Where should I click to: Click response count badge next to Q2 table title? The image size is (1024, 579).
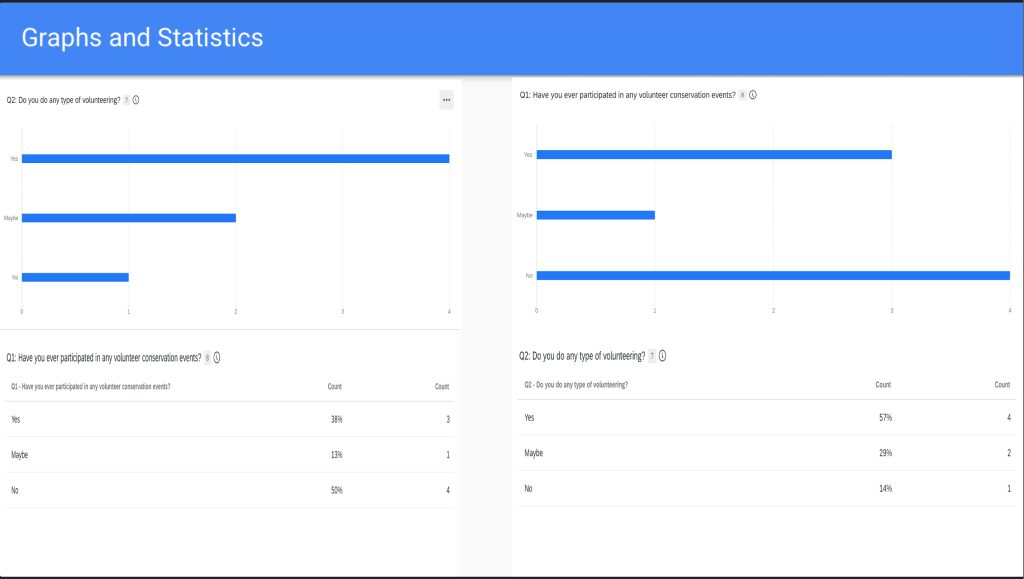[652, 355]
